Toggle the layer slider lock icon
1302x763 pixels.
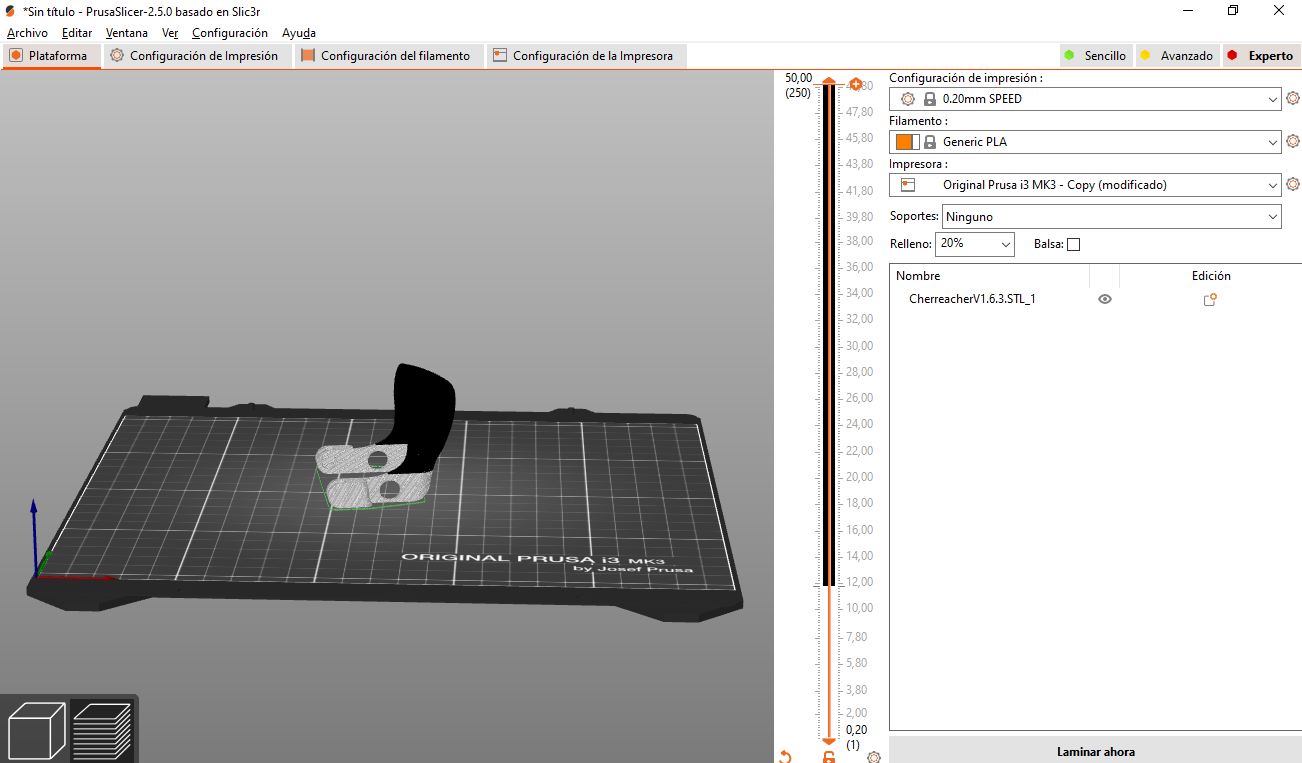coord(829,757)
